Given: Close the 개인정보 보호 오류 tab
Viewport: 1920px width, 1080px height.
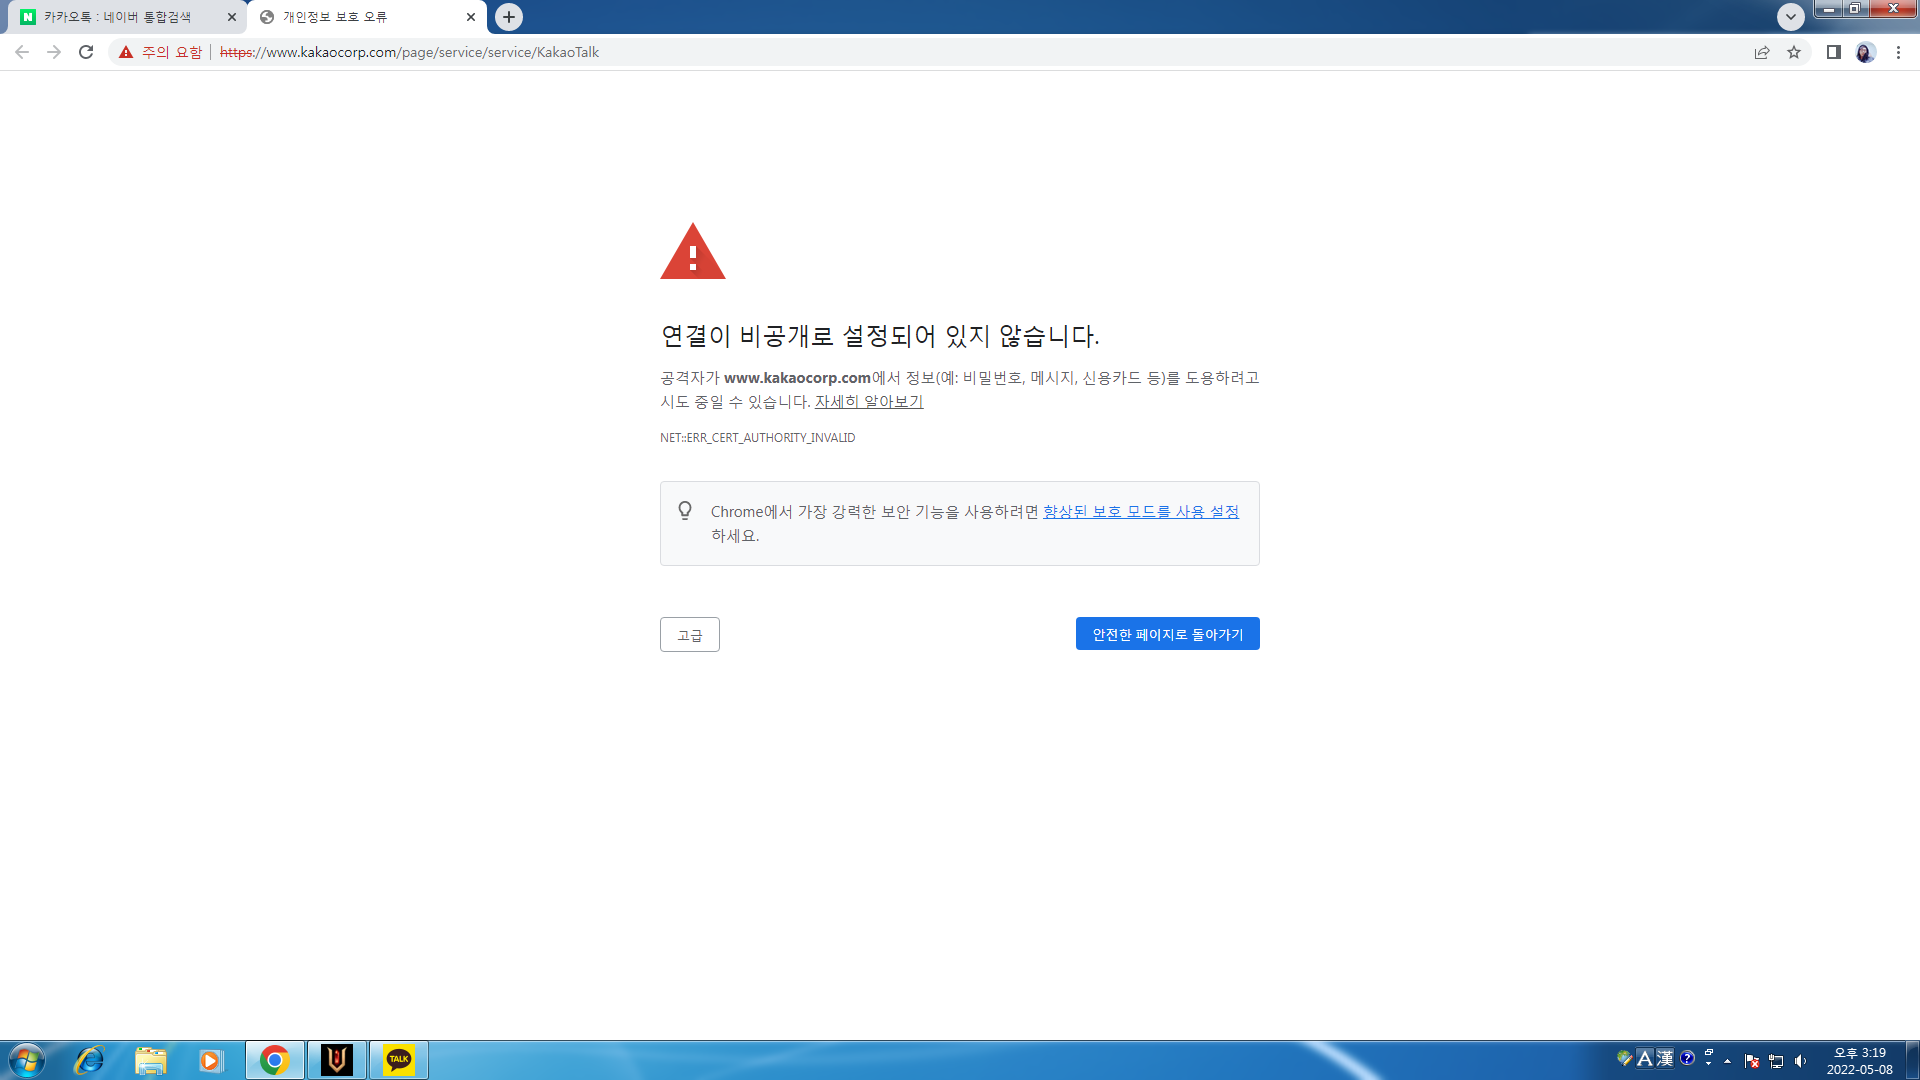Looking at the screenshot, I should click(471, 17).
